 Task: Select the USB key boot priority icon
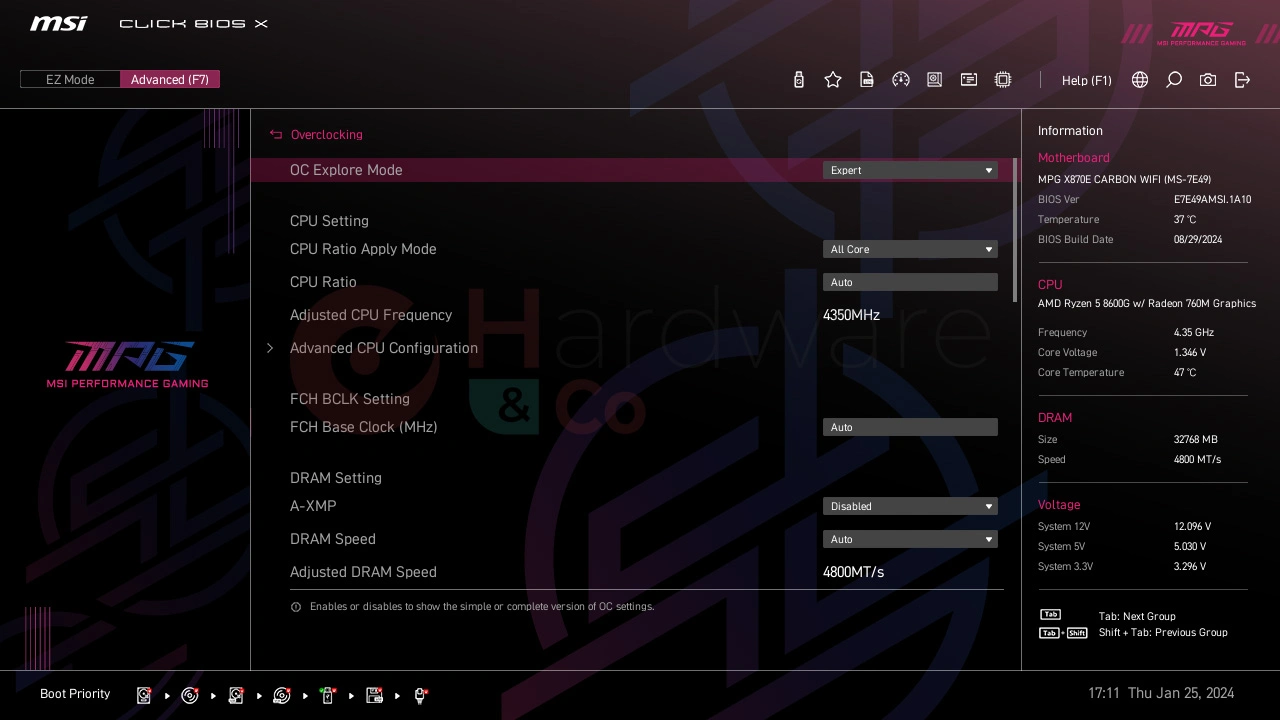pos(328,695)
